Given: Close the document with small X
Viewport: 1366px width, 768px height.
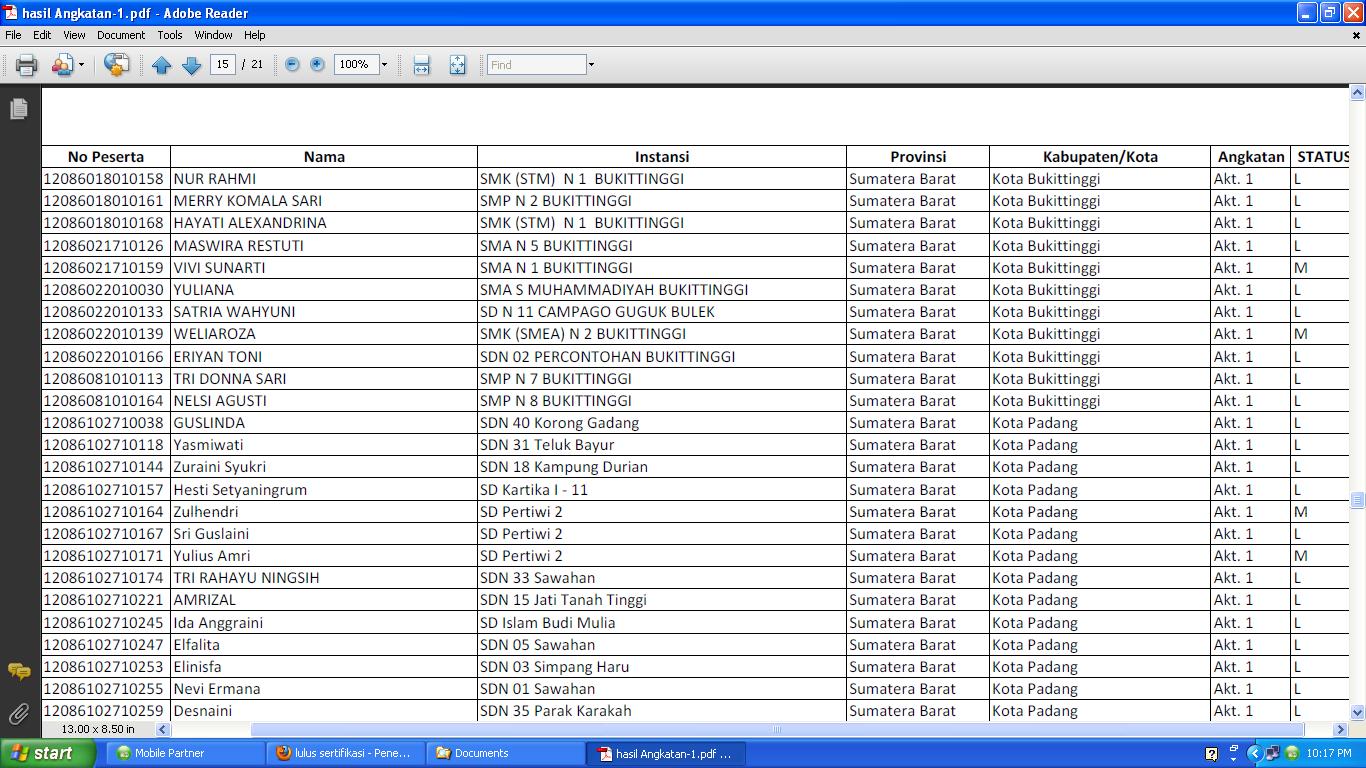Looking at the screenshot, I should coord(1357,35).
